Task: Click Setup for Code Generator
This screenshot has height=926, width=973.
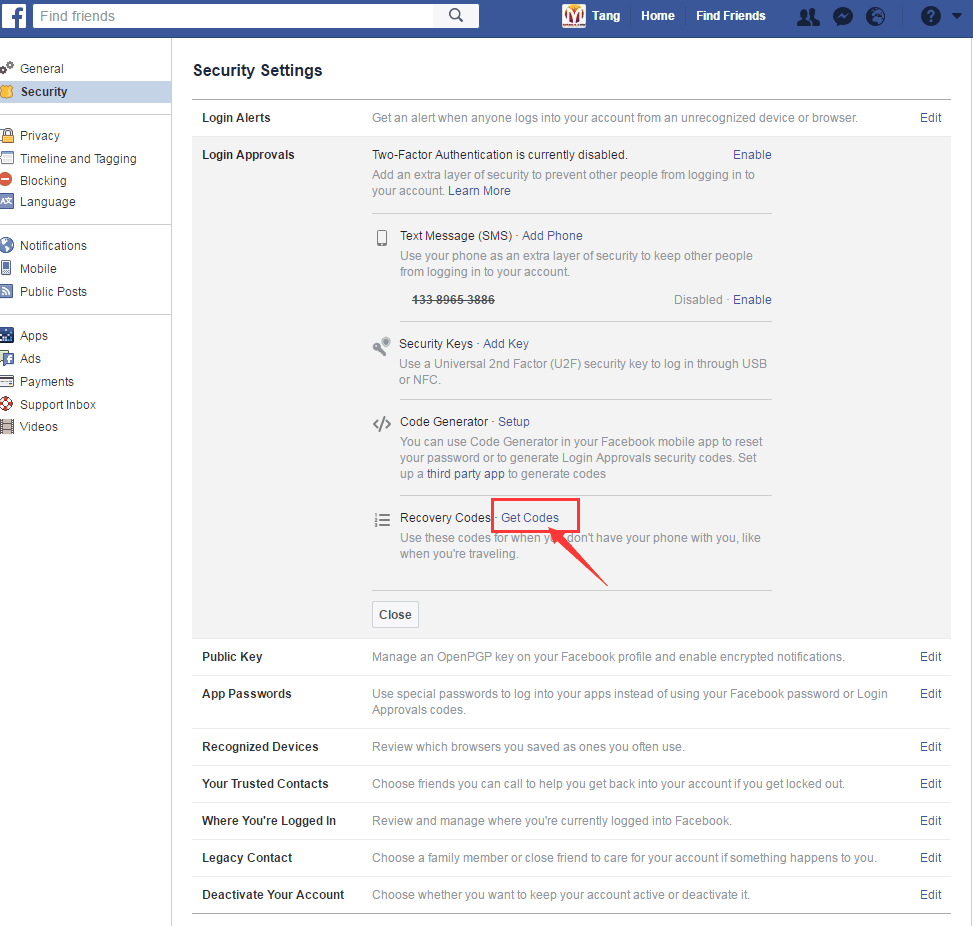Action: (514, 422)
